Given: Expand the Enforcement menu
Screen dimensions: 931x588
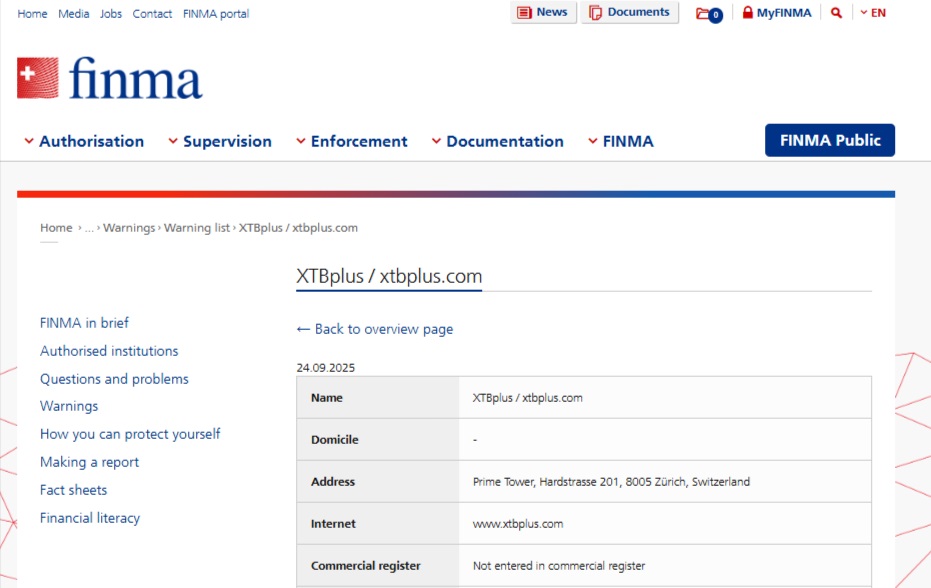Looking at the screenshot, I should [x=351, y=141].
